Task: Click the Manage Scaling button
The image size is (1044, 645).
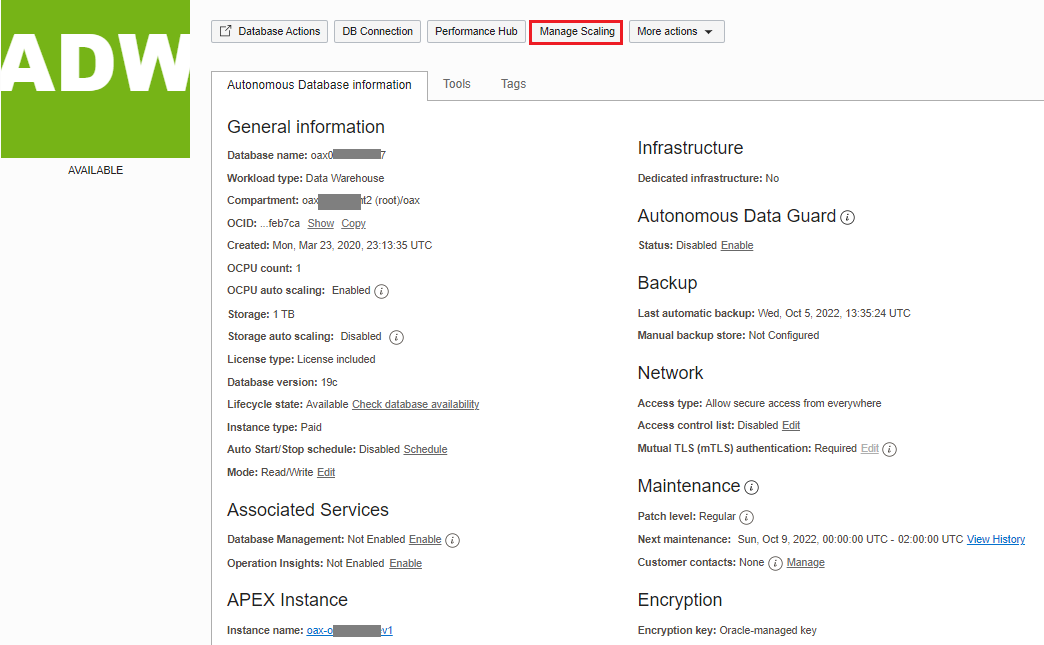Action: tap(575, 31)
